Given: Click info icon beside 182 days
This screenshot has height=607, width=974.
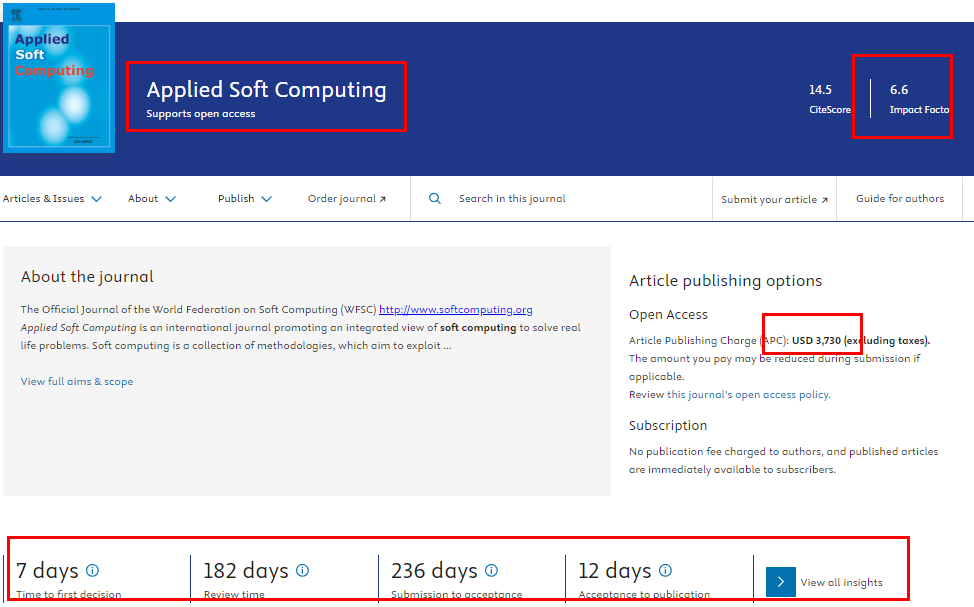Looking at the screenshot, I should point(302,570).
